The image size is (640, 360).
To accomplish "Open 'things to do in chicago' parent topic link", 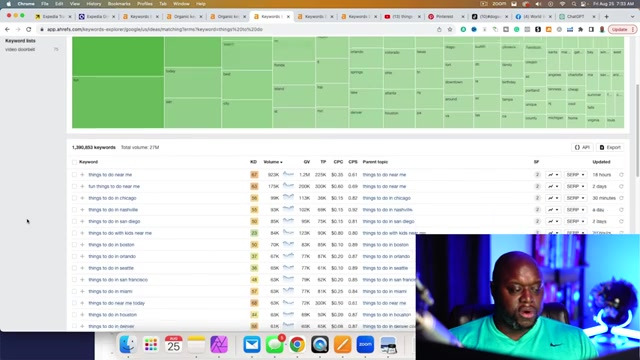I will 387,198.
